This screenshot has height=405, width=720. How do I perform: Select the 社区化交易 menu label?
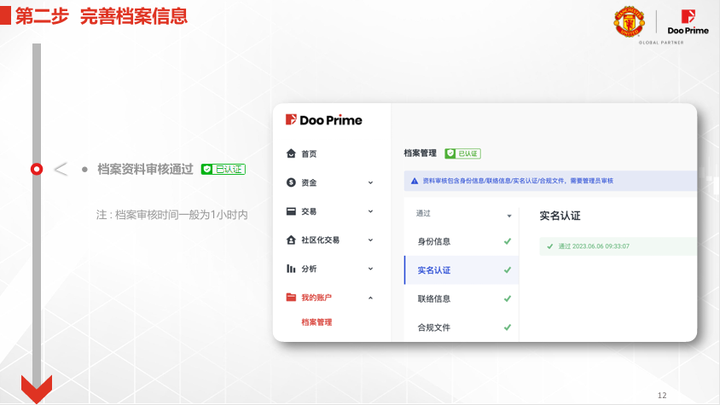tap(320, 240)
